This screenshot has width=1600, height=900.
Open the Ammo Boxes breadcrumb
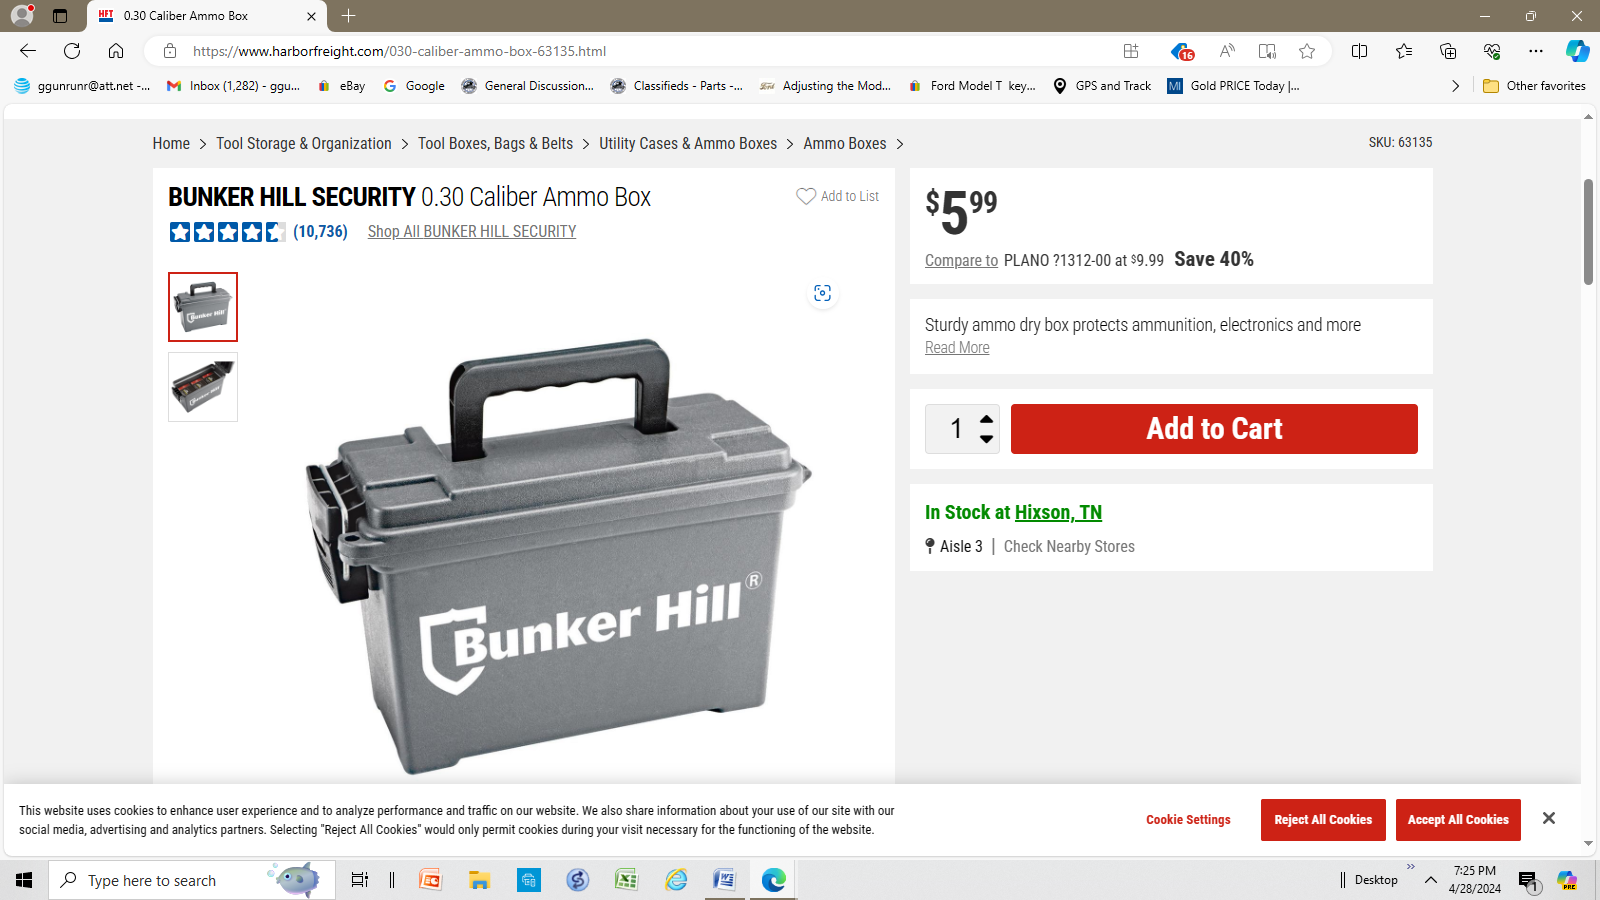tap(845, 144)
